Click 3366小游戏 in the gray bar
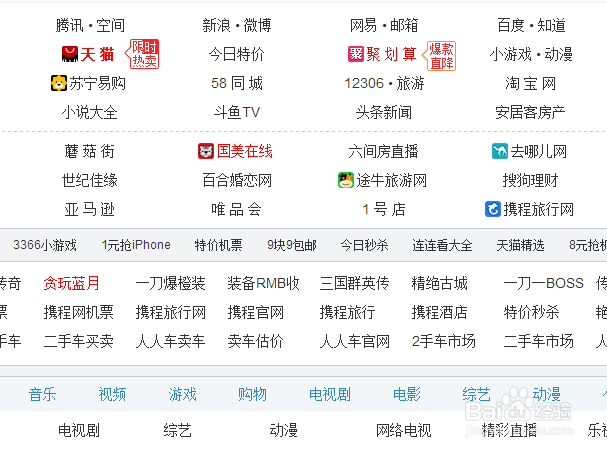 click(45, 245)
